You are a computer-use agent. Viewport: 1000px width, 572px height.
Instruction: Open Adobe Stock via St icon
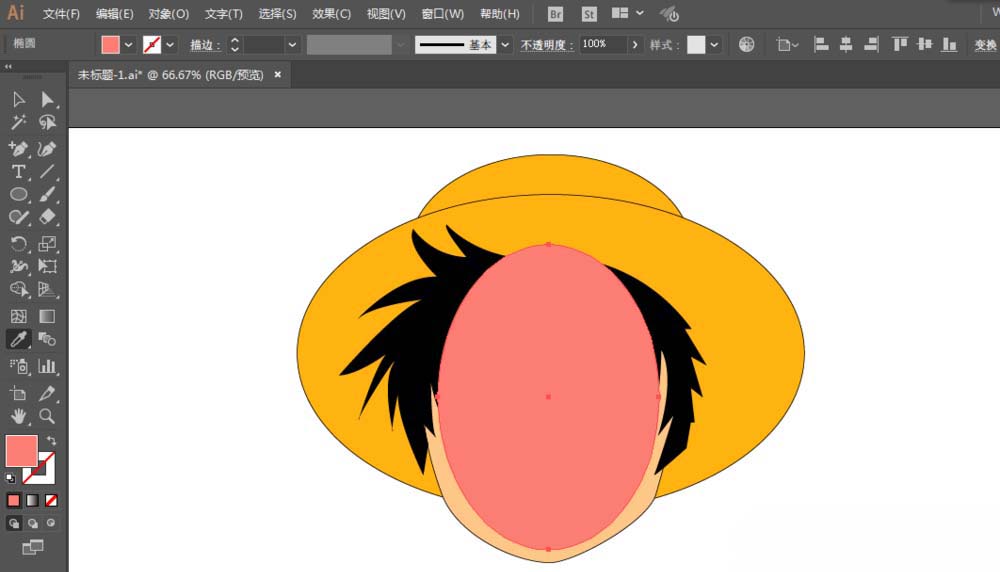589,13
